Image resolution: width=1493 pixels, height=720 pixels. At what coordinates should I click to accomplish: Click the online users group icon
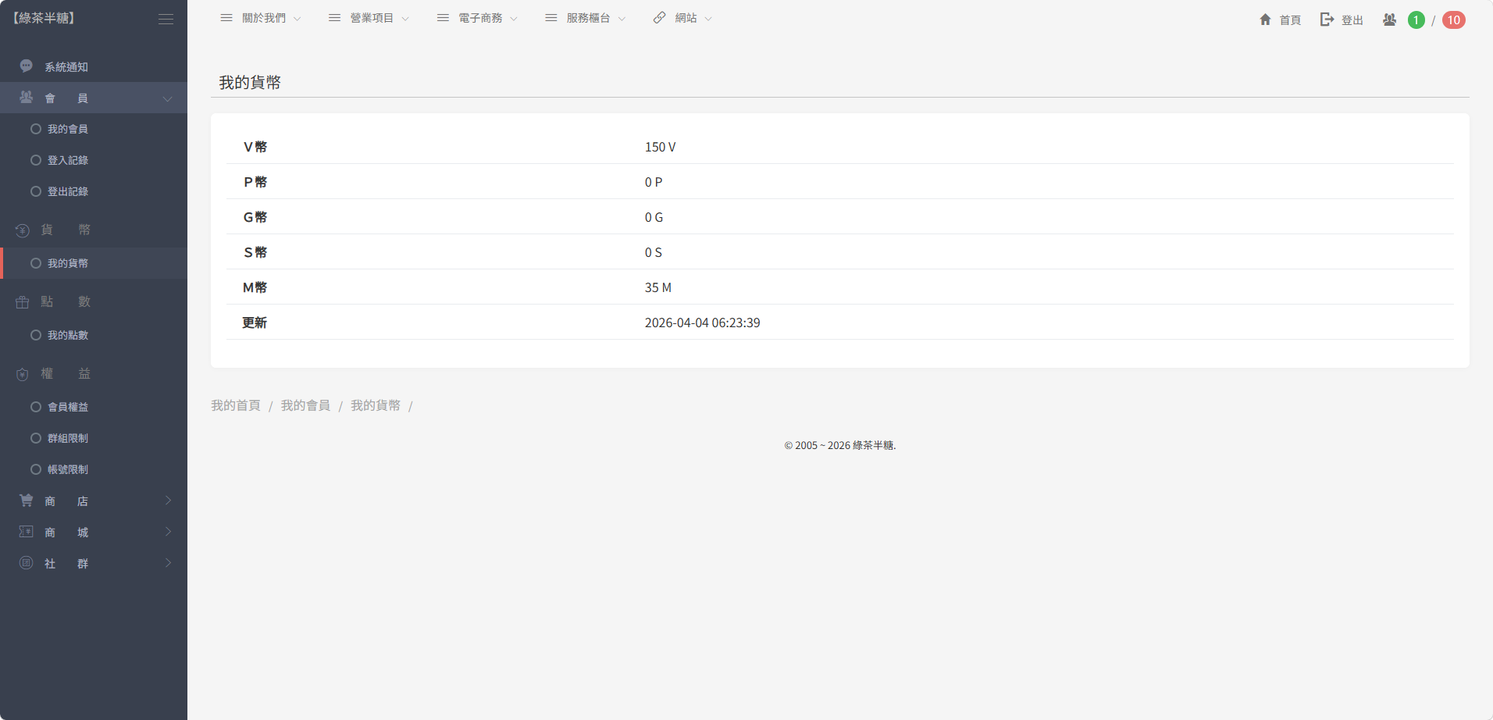1389,19
